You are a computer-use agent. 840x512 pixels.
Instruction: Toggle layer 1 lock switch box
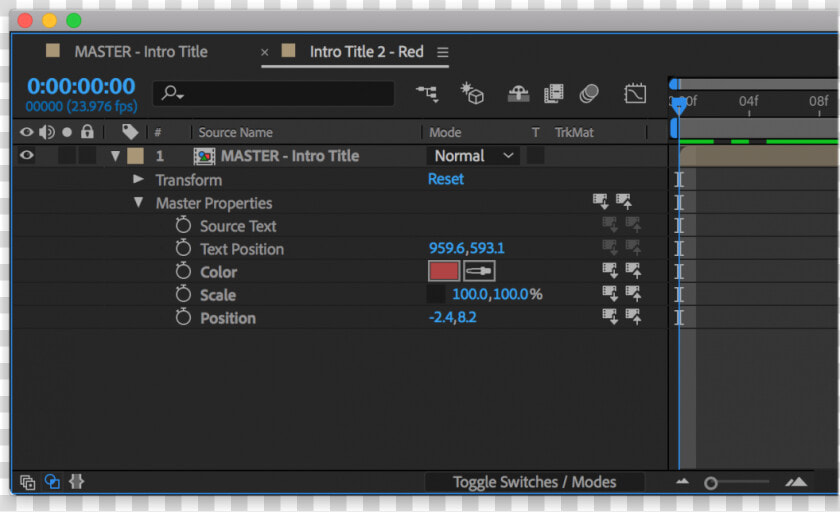click(x=87, y=156)
